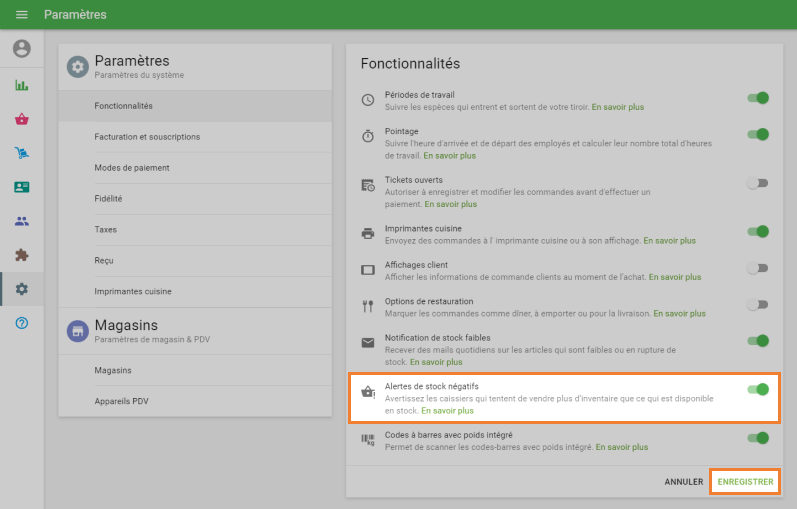Open inventory cart sidebar icon
This screenshot has width=797, height=509.
(x=21, y=153)
